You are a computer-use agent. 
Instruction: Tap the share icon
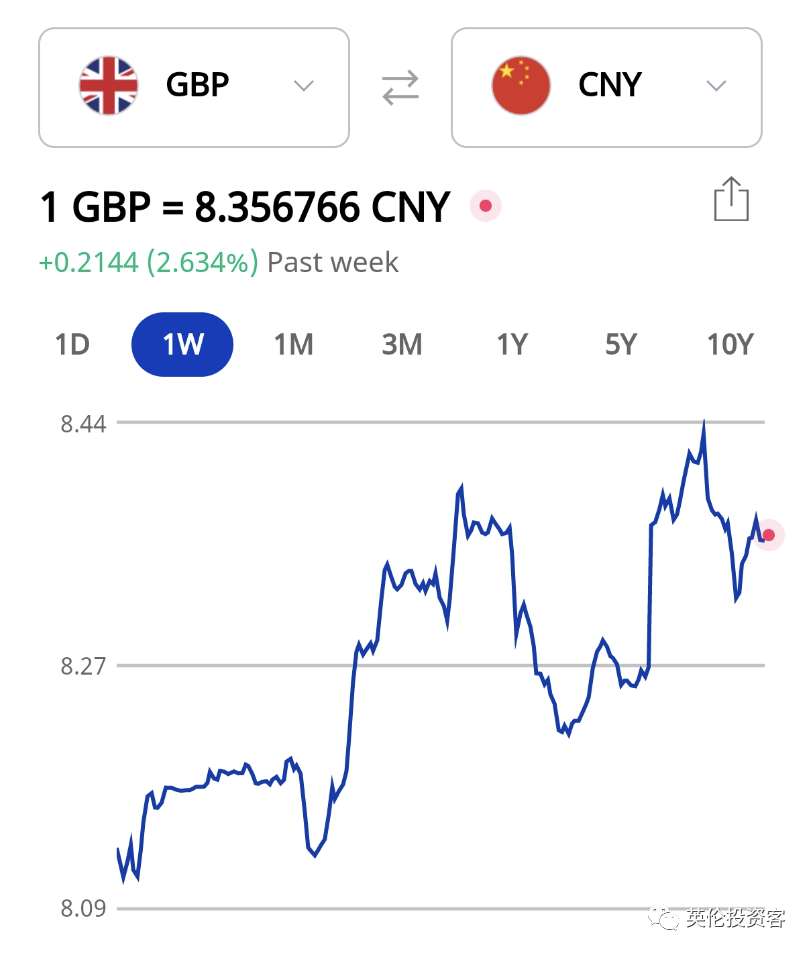pyautogui.click(x=730, y=199)
